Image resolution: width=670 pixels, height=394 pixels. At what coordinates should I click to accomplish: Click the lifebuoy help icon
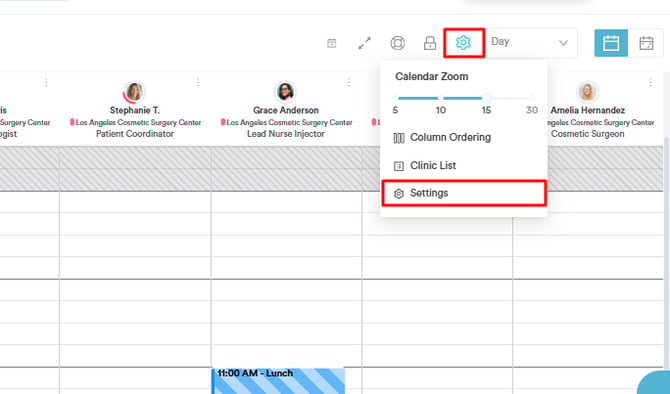tap(397, 43)
